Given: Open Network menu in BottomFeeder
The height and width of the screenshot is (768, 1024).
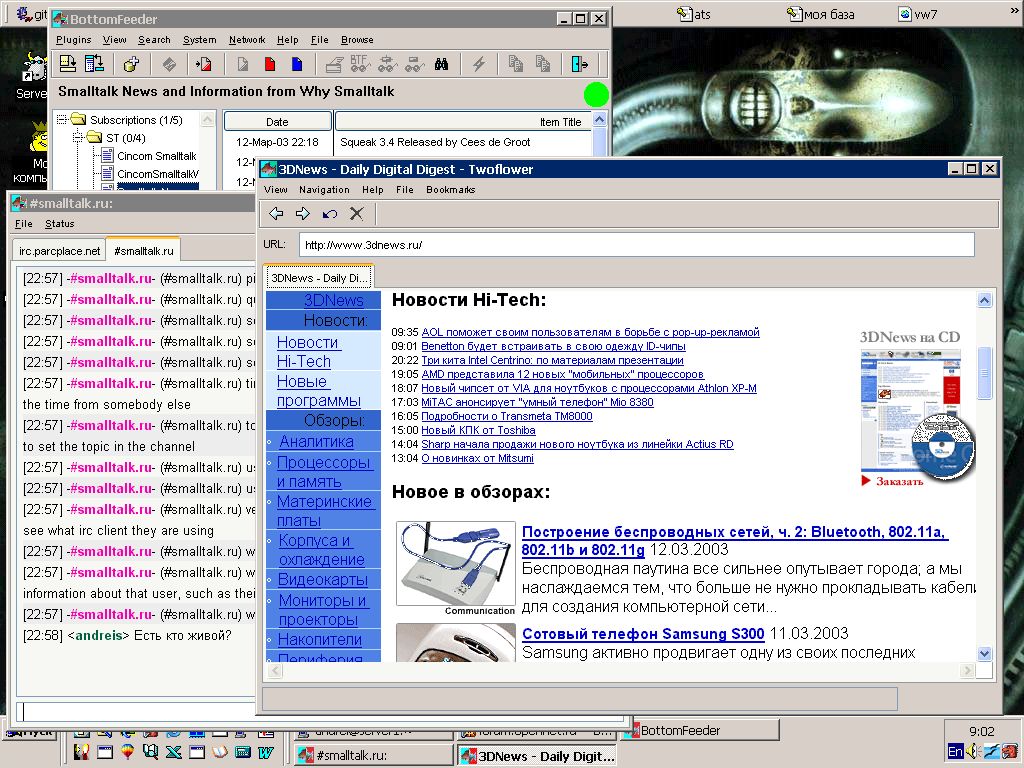Looking at the screenshot, I should click(247, 40).
